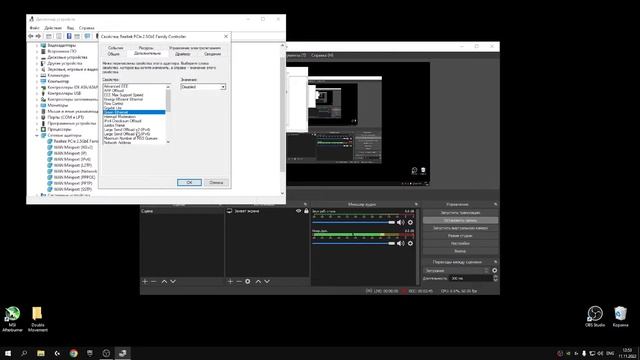
Task: Toggle lock on screen capture source
Action: pos(306,211)
